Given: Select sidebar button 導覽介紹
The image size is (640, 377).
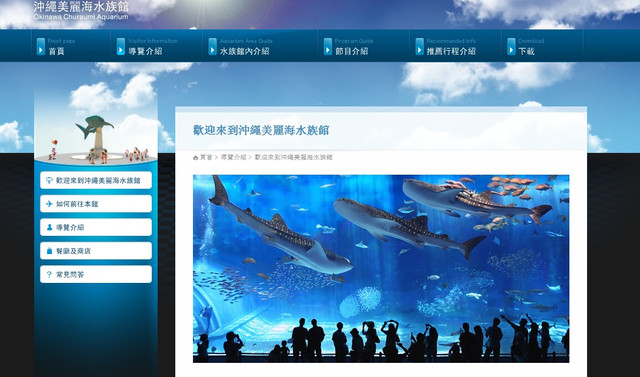Looking at the screenshot, I should [96, 227].
